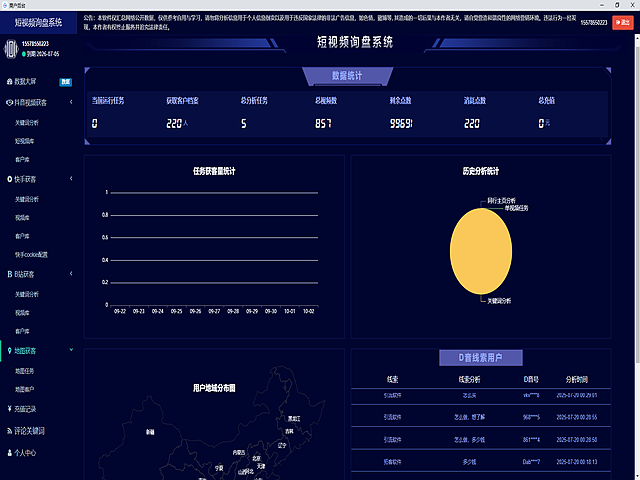
Task: Click the 数据统计 header tab
Action: coord(346,75)
